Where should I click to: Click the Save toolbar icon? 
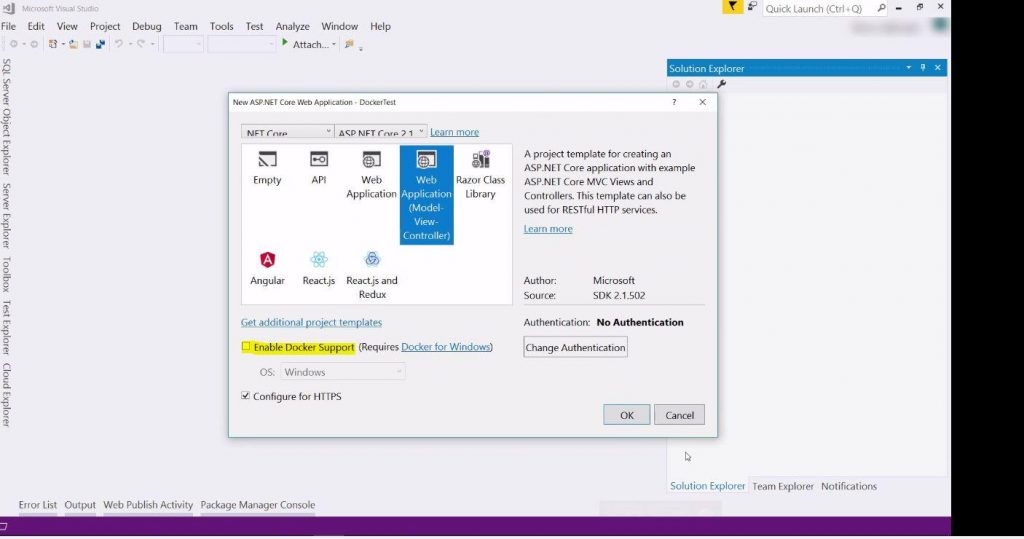pos(86,44)
